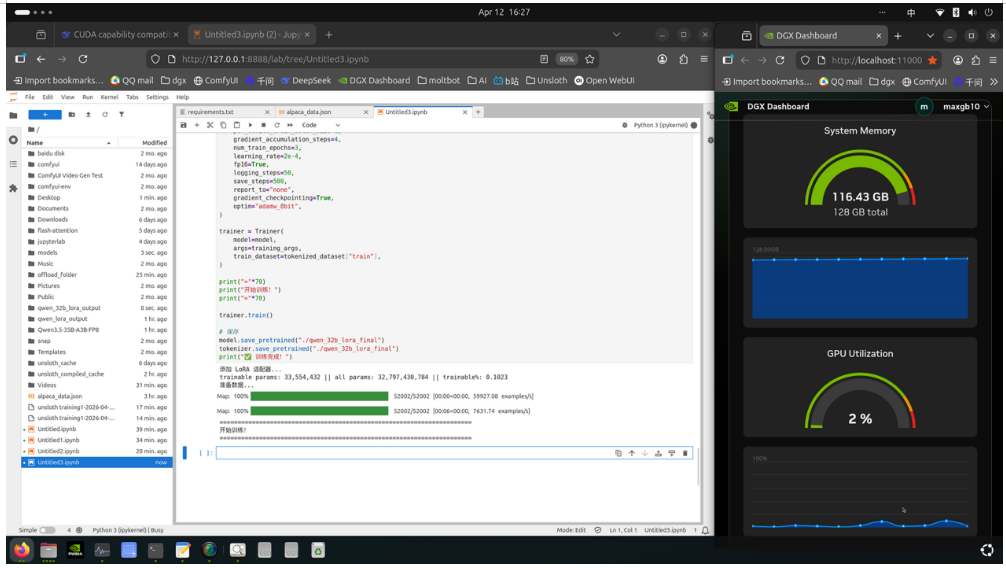
Task: Bookmark this page with the star icon
Action: coord(590,59)
